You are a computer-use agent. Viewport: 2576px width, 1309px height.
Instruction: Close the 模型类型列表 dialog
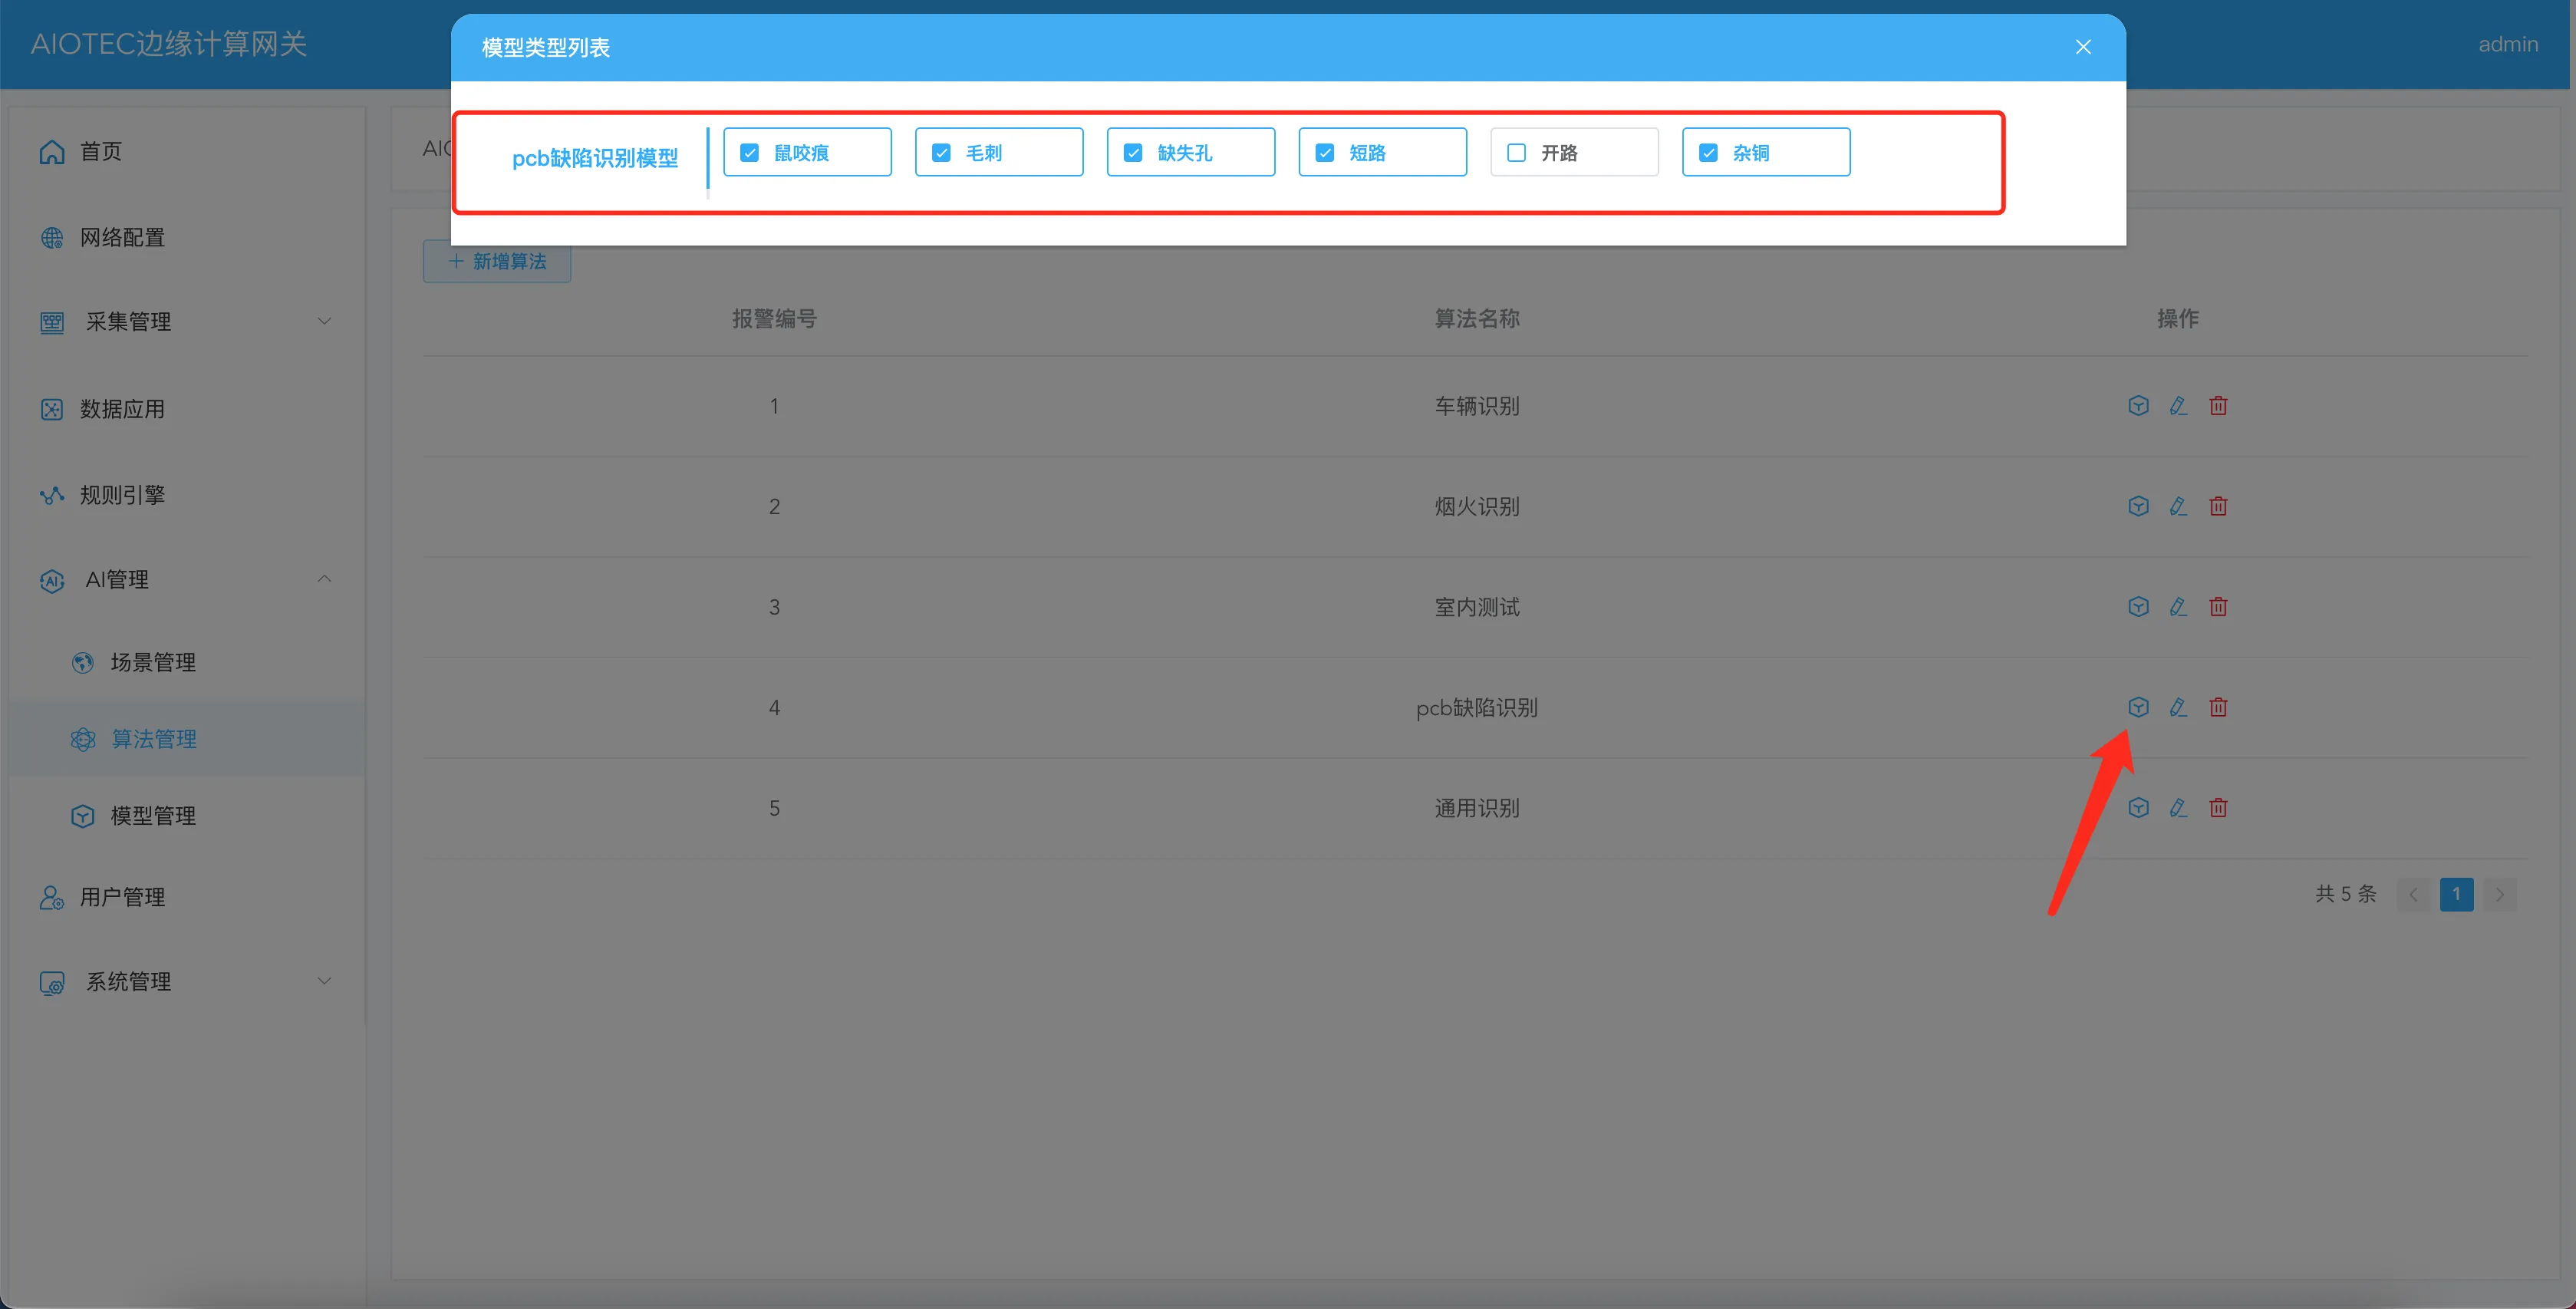(2083, 47)
